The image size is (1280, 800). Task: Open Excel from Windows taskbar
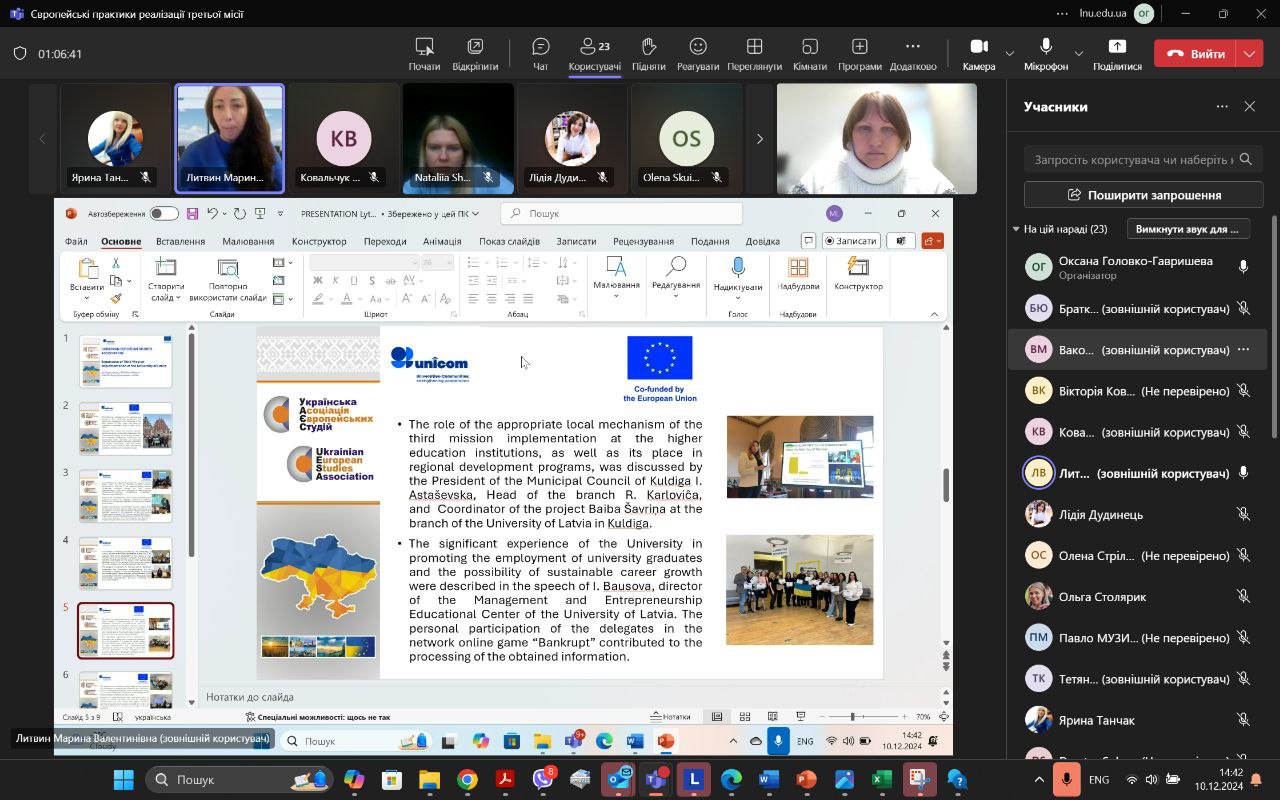click(881, 779)
